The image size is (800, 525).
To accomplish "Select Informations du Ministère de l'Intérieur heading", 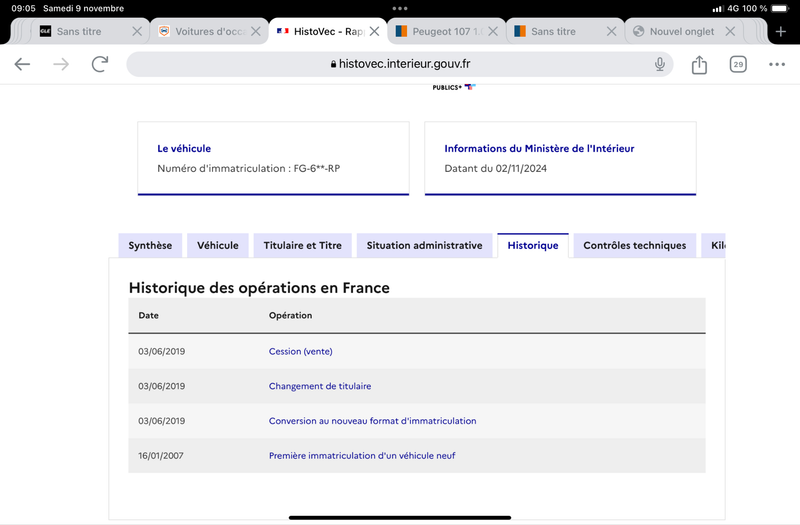I will click(539, 148).
